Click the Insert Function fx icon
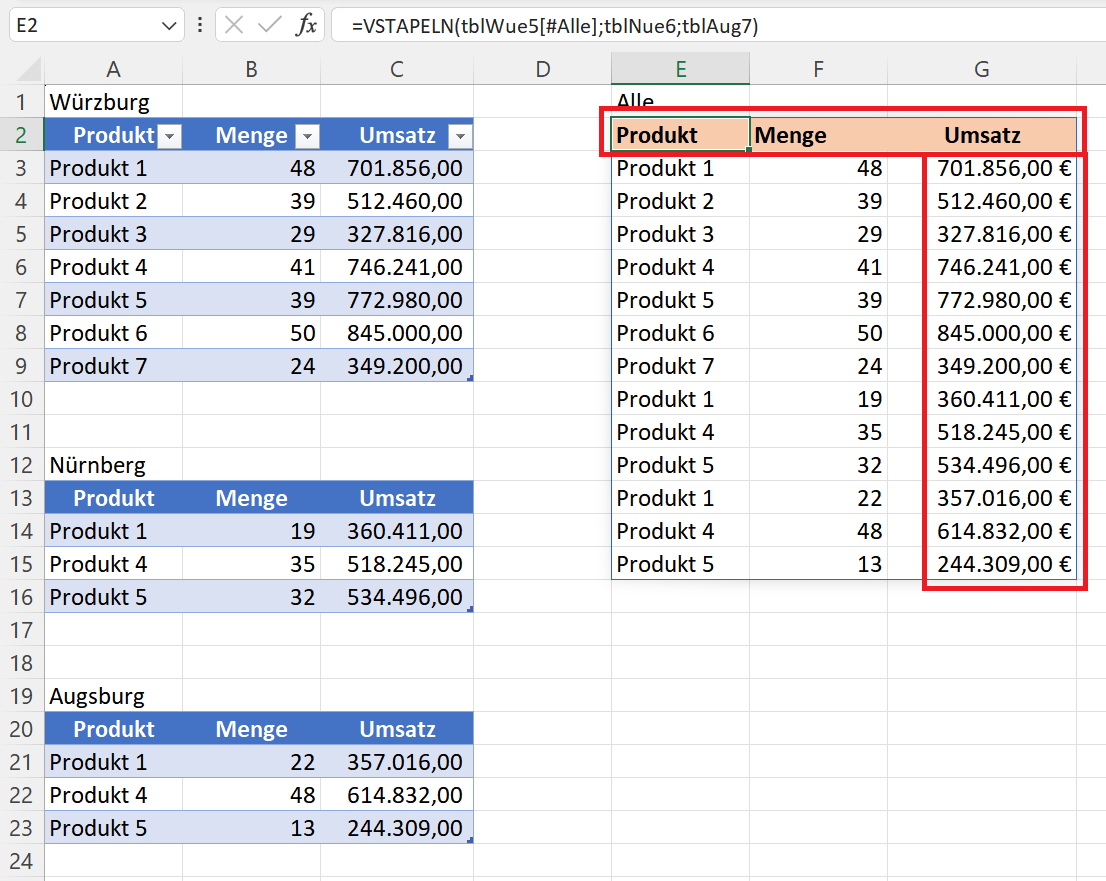 306,26
